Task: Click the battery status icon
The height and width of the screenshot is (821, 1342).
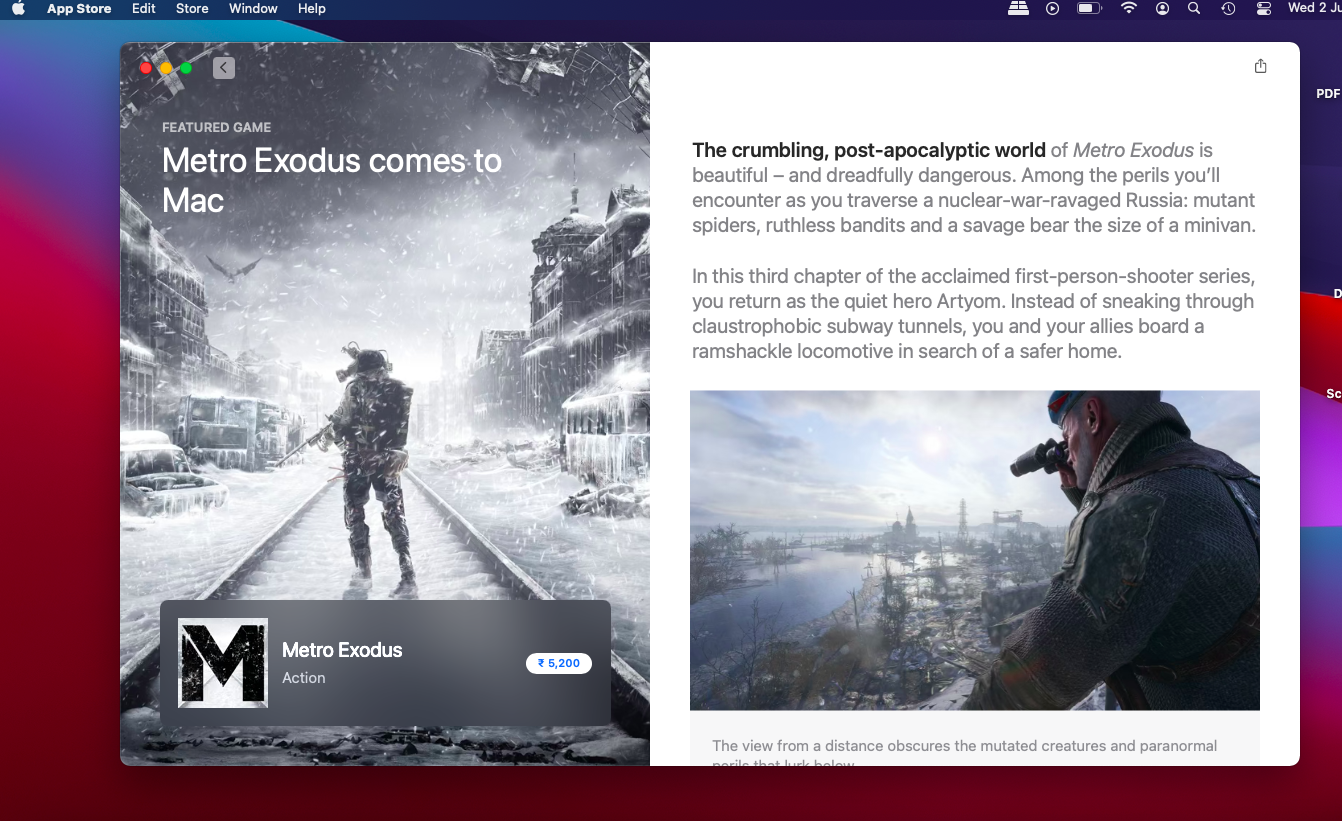Action: (1089, 8)
